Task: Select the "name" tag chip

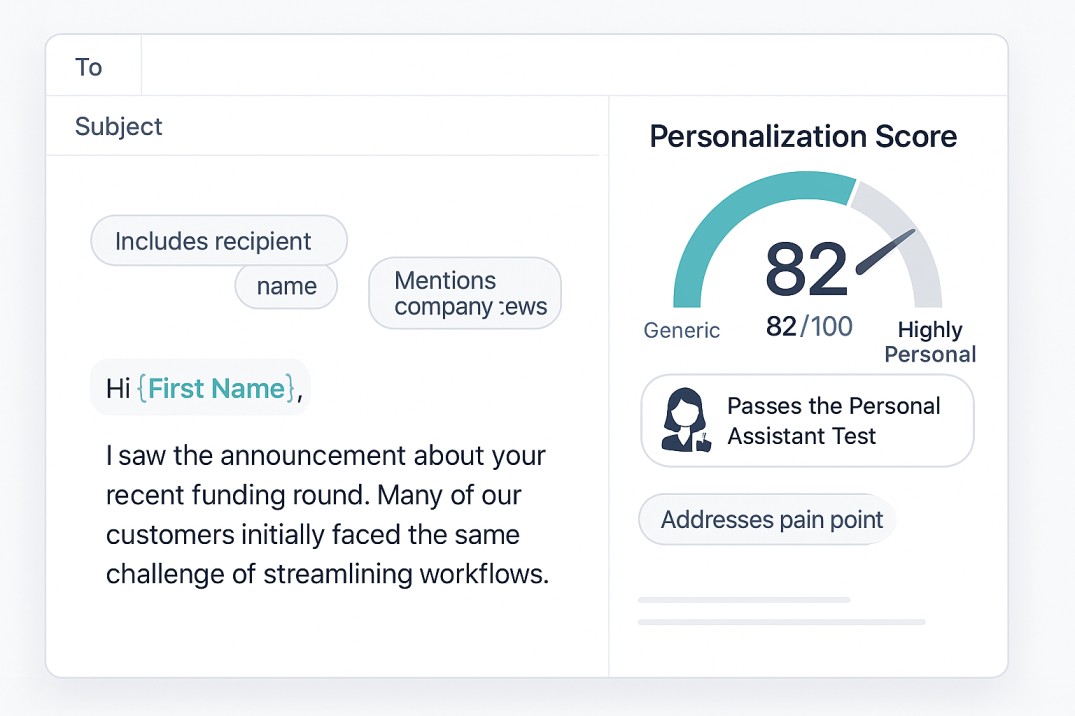Action: click(286, 286)
